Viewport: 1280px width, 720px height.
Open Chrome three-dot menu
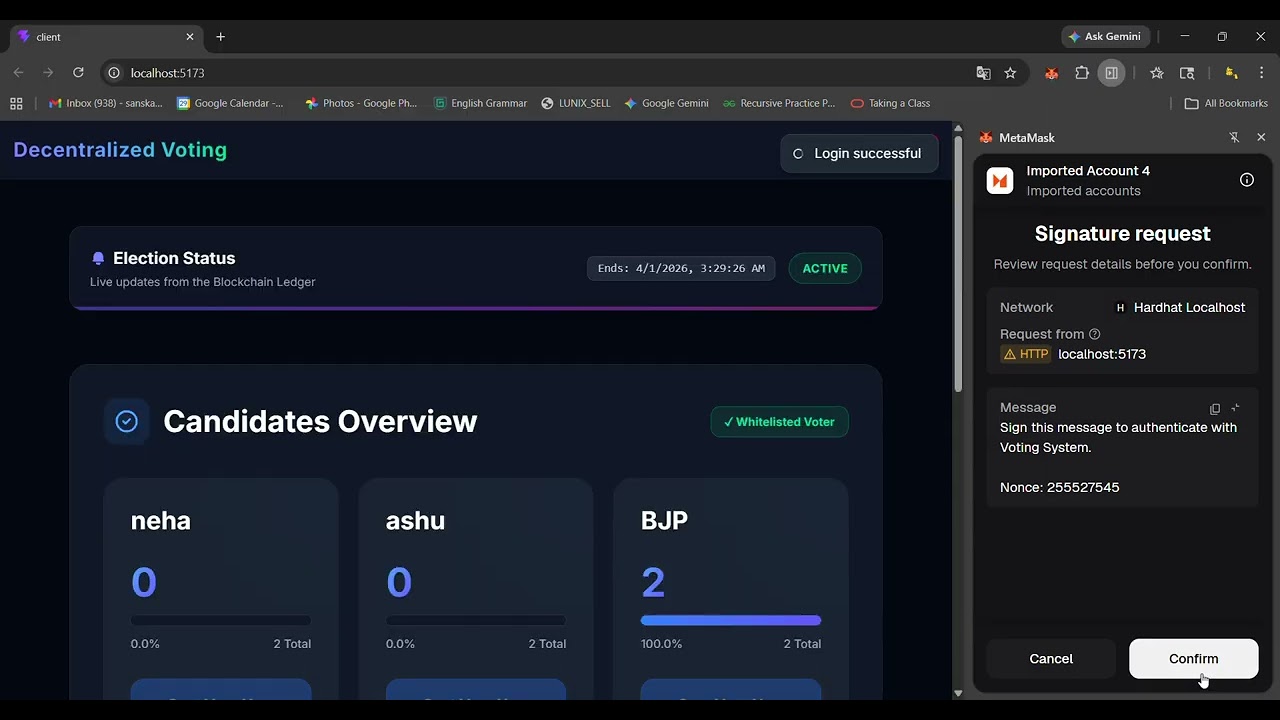(x=1261, y=73)
